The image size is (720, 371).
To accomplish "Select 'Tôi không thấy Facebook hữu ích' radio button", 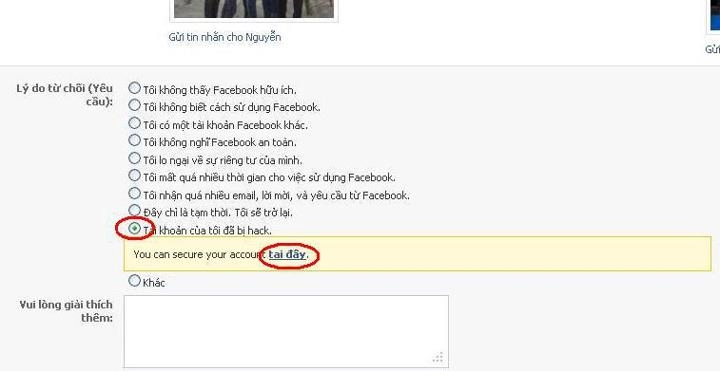I will [135, 88].
